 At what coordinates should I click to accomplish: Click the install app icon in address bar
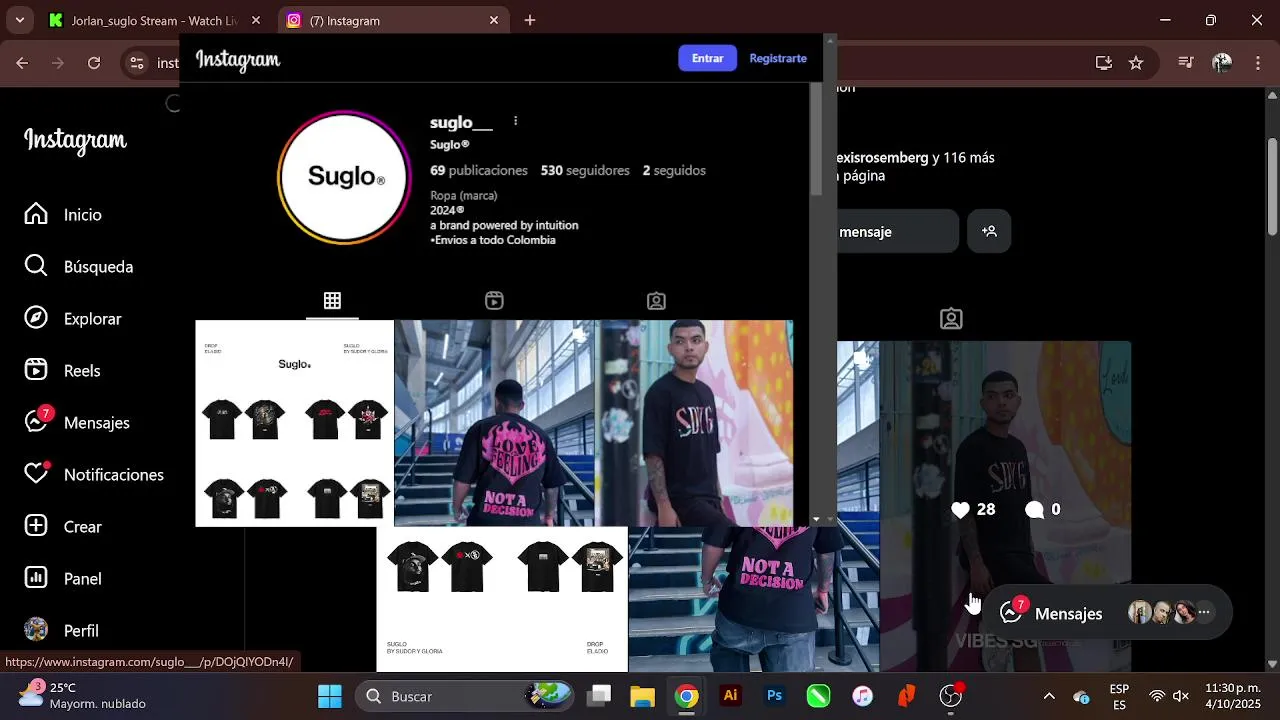click(1104, 62)
